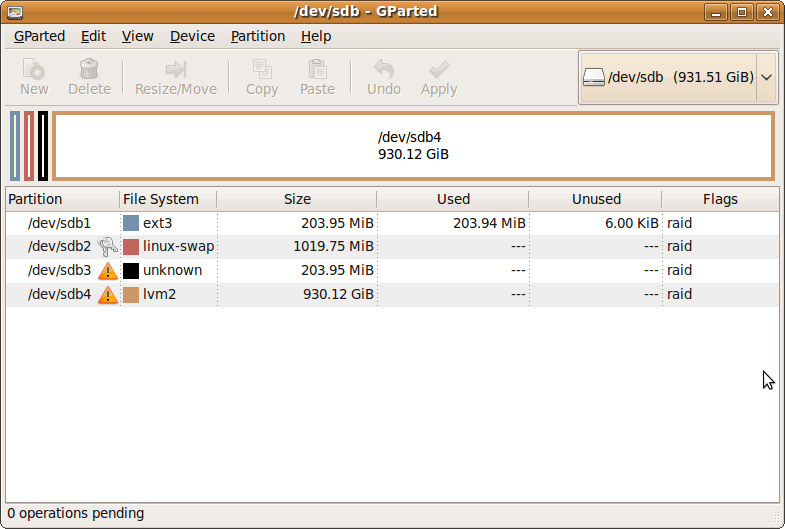This screenshot has width=785, height=529.
Task: Open the View menu
Action: (x=138, y=37)
